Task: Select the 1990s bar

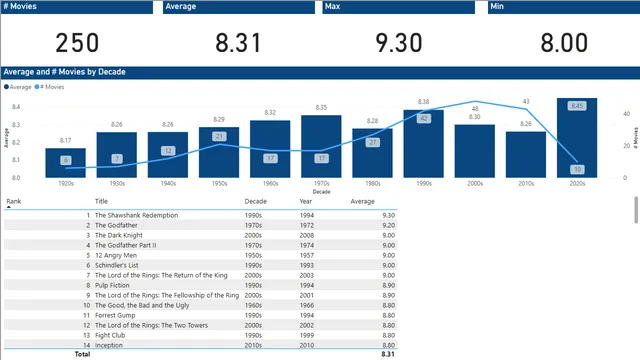Action: (x=424, y=144)
